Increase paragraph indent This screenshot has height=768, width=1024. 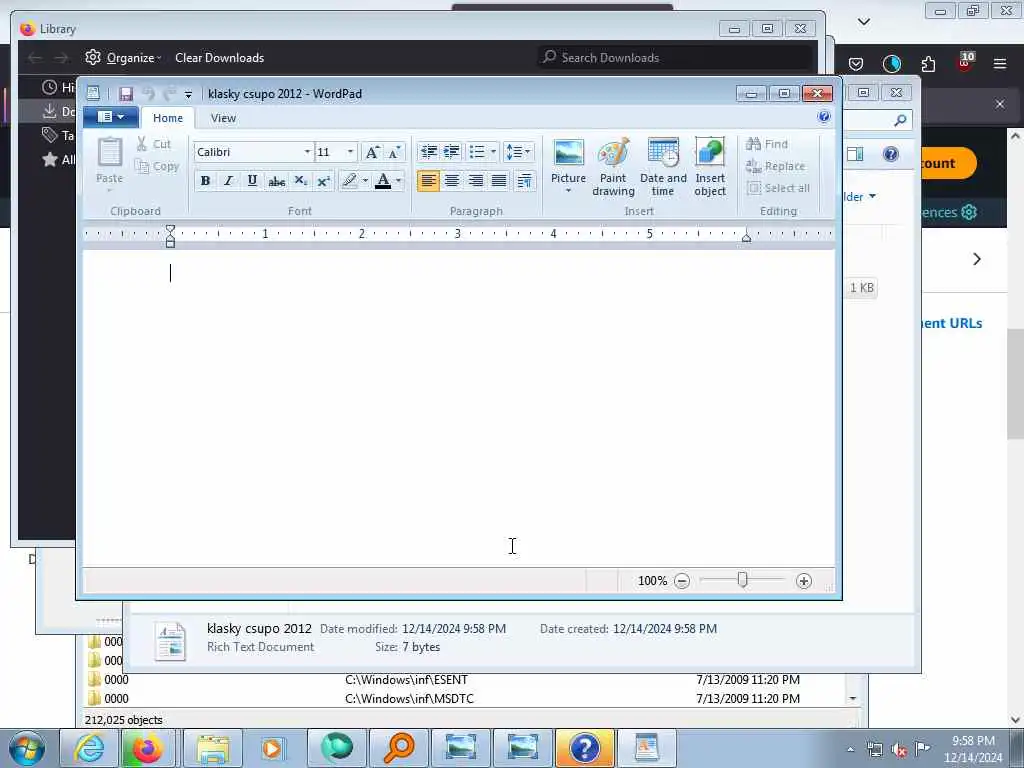coord(452,152)
